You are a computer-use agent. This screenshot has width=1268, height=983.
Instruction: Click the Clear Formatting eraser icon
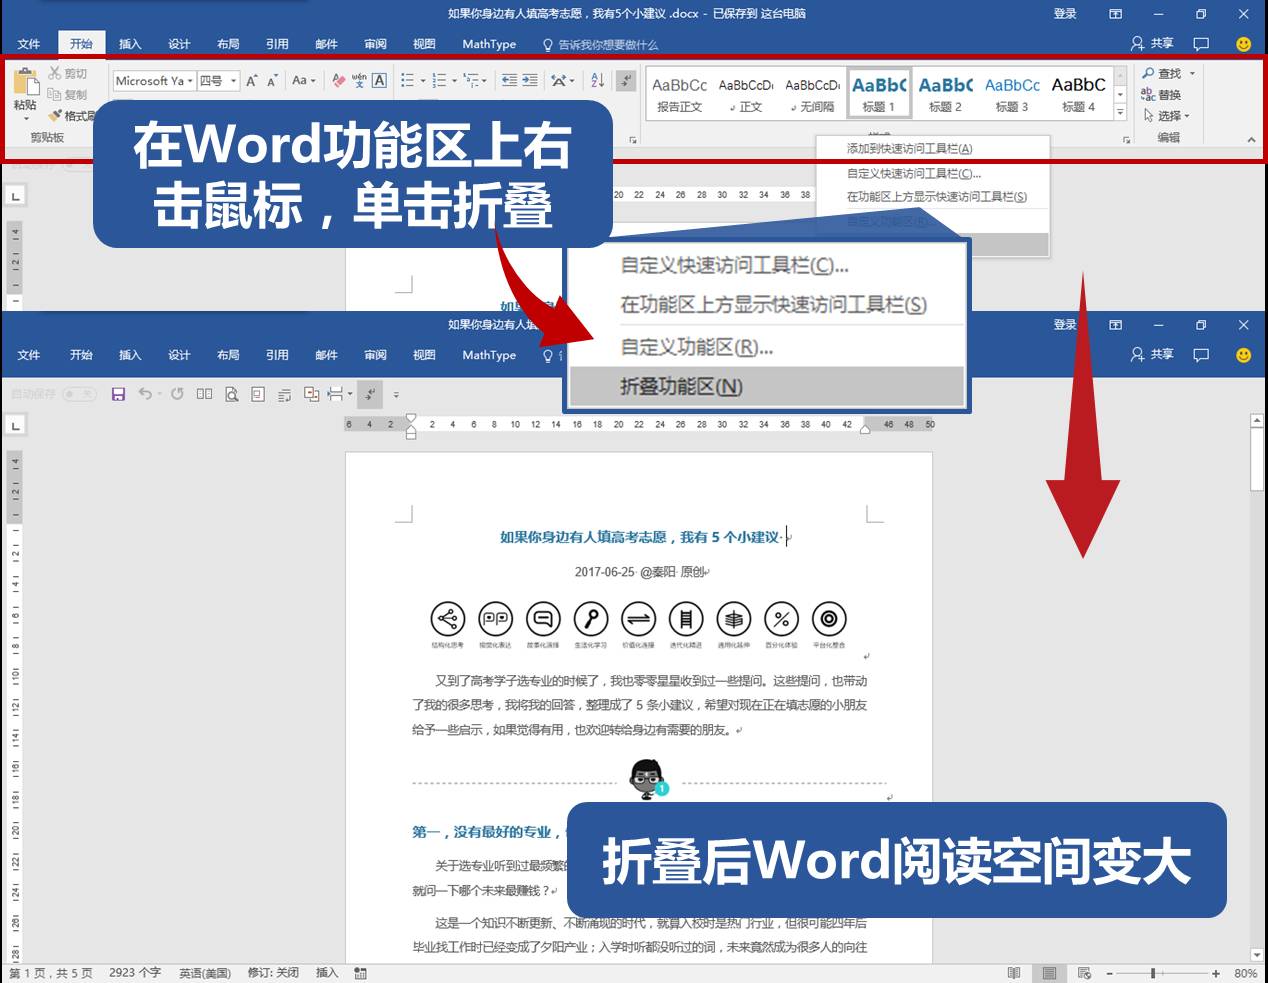(337, 80)
